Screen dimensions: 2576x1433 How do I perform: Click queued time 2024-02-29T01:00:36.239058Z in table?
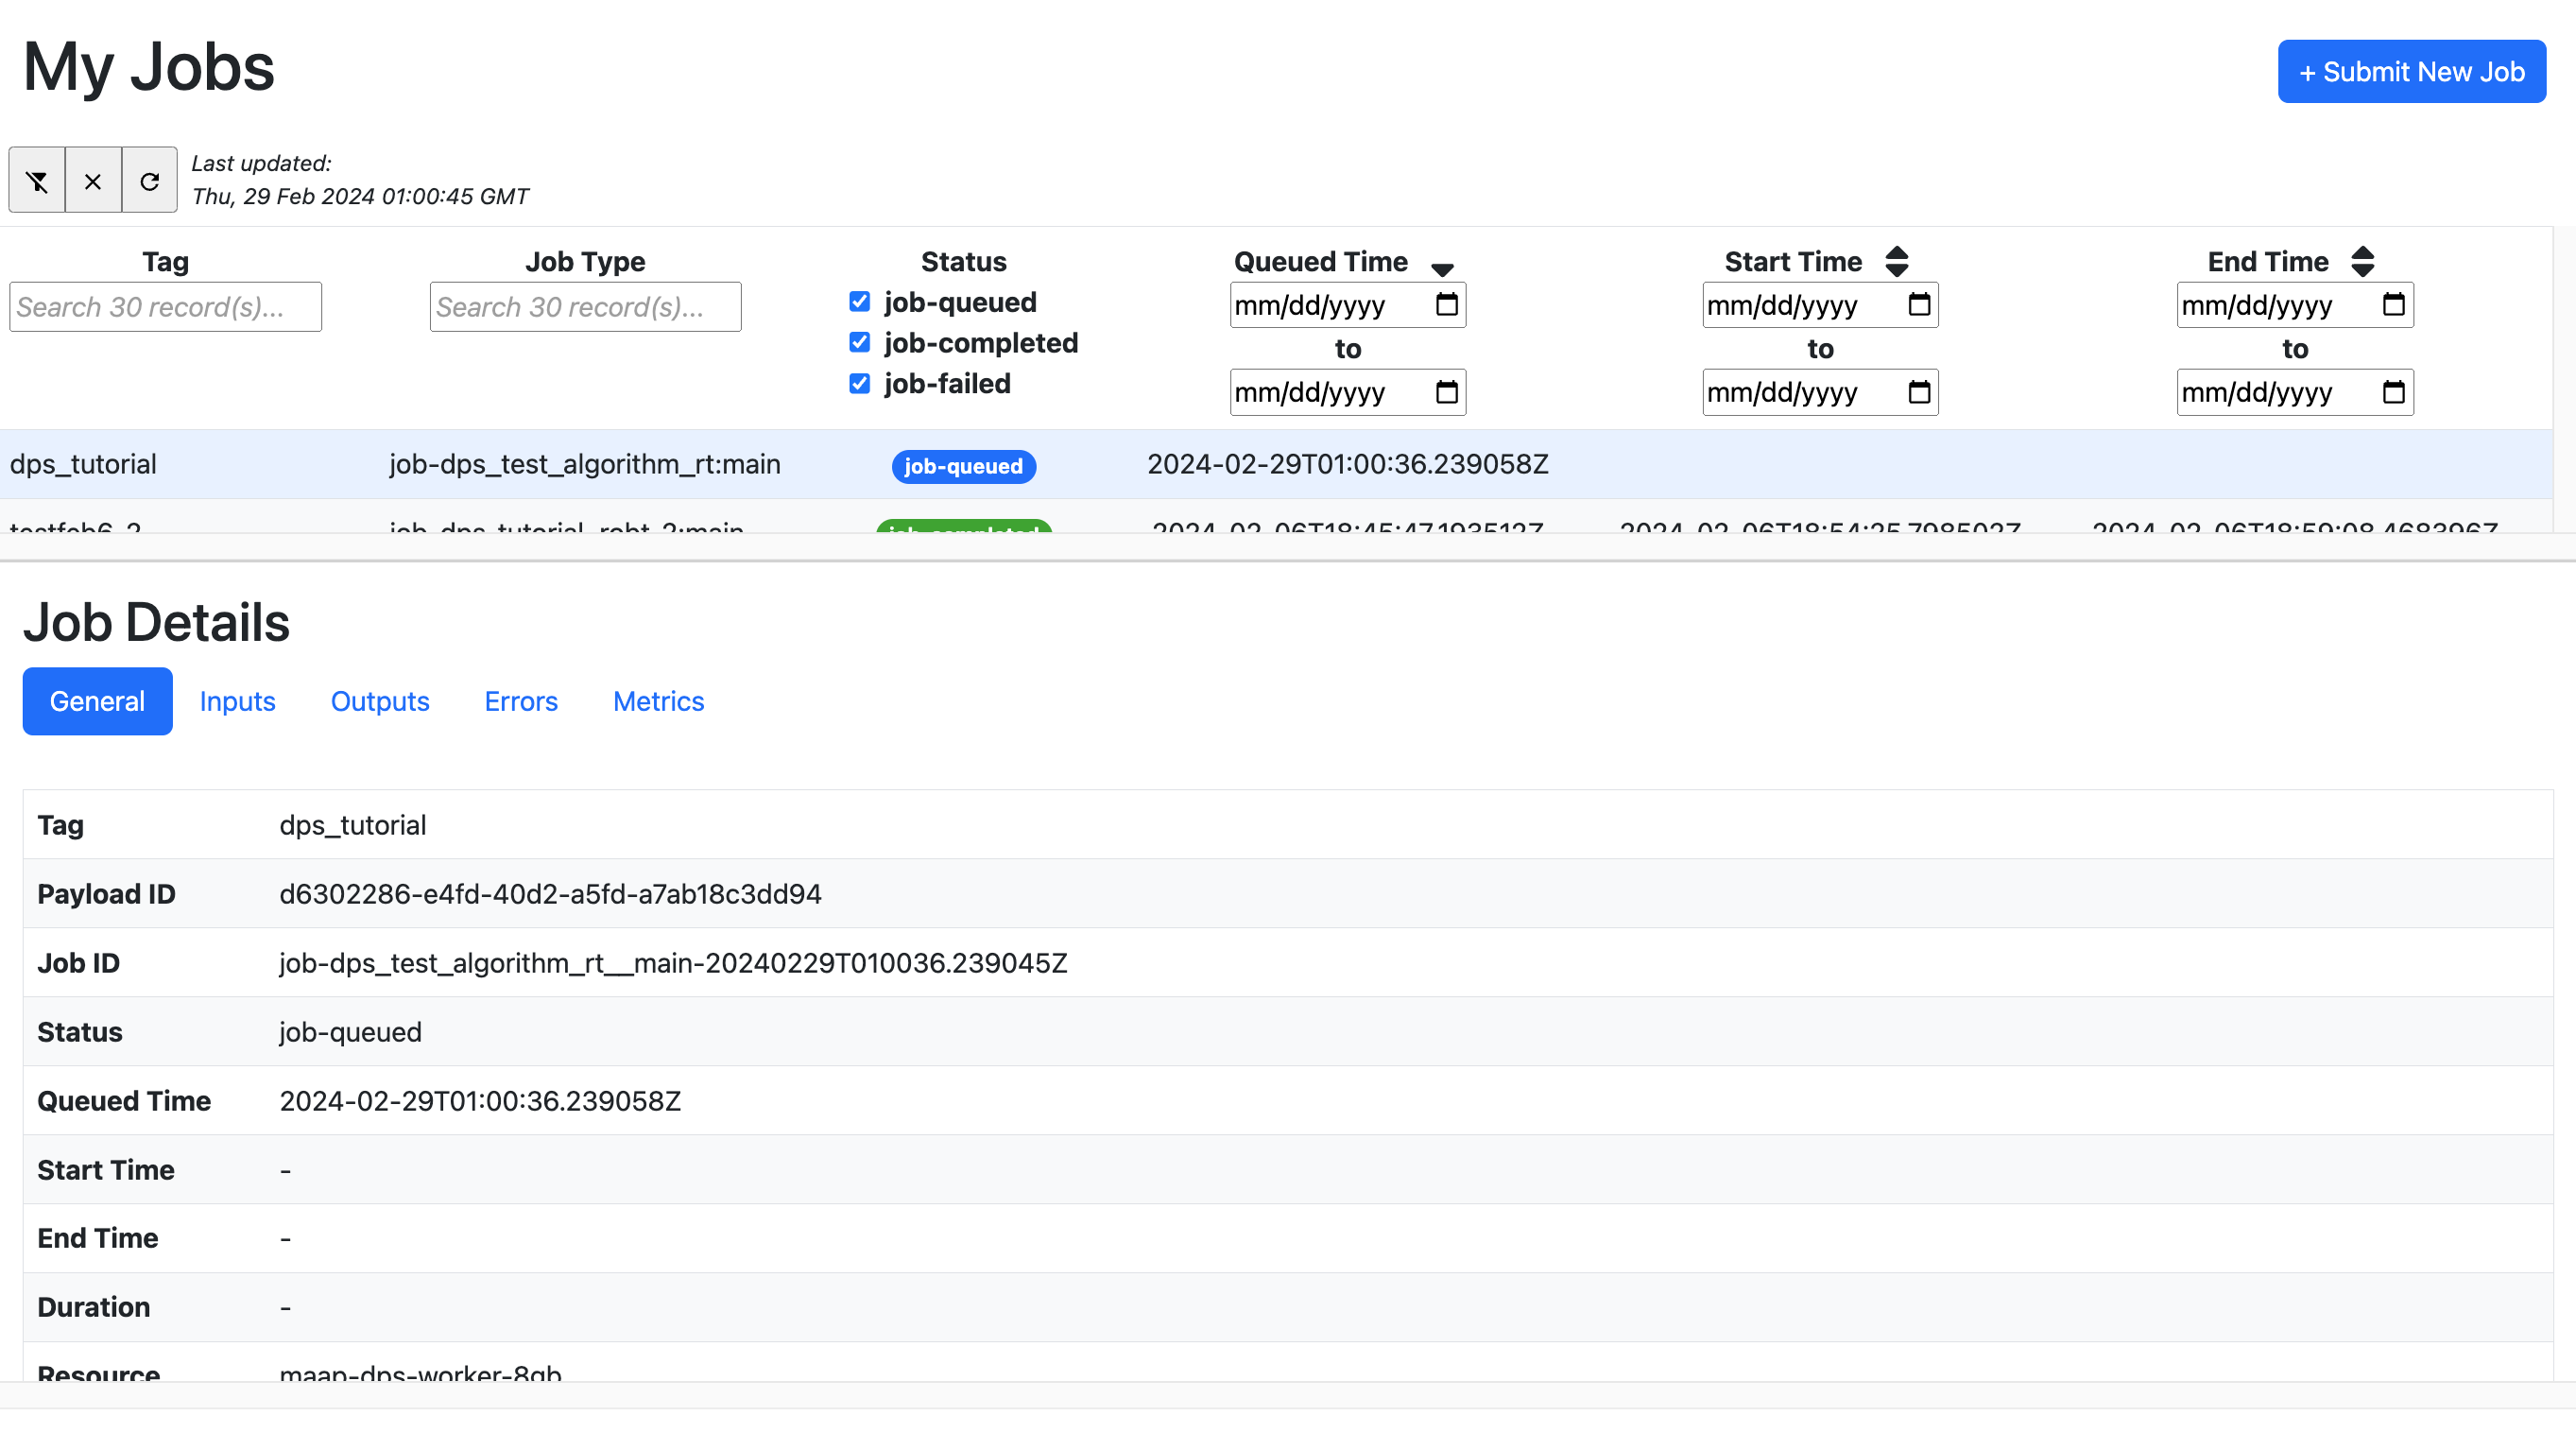click(x=1347, y=464)
